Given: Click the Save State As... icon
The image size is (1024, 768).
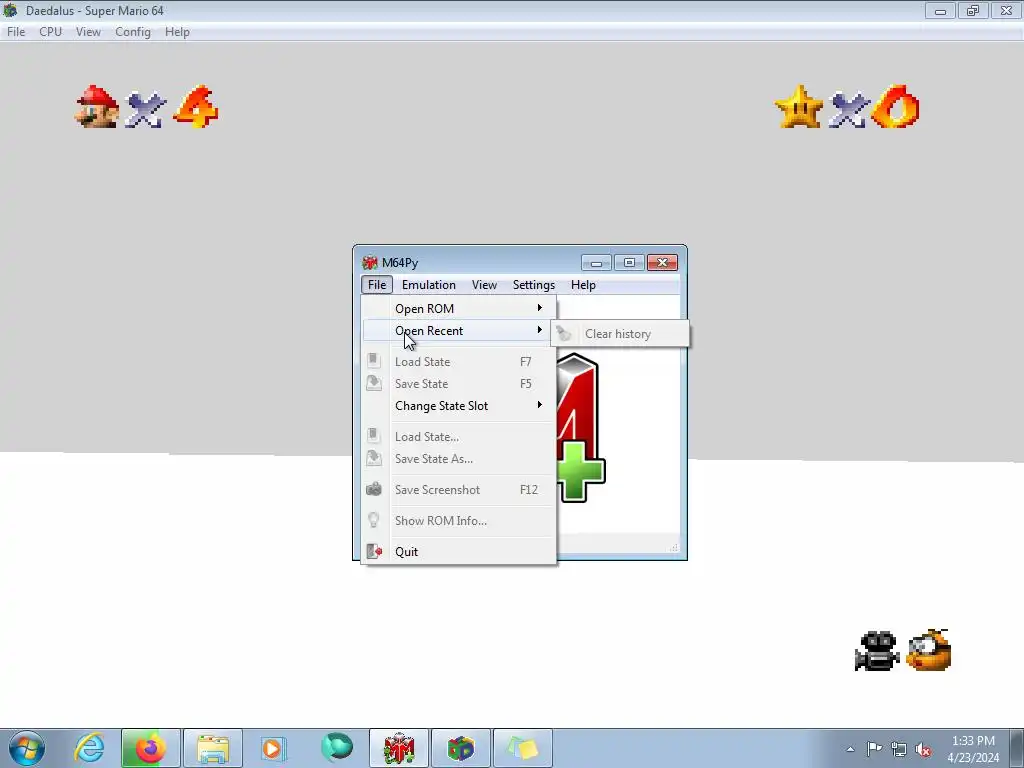Looking at the screenshot, I should 374,458.
